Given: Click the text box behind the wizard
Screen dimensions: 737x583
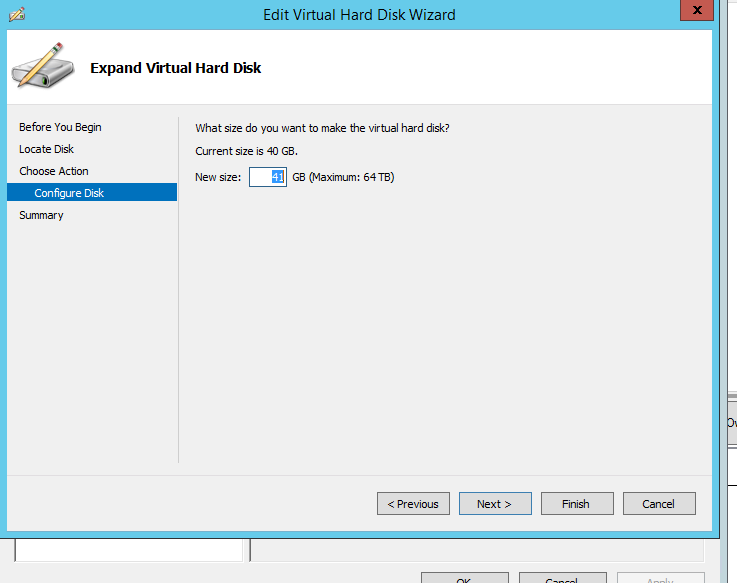Looking at the screenshot, I should [129, 551].
